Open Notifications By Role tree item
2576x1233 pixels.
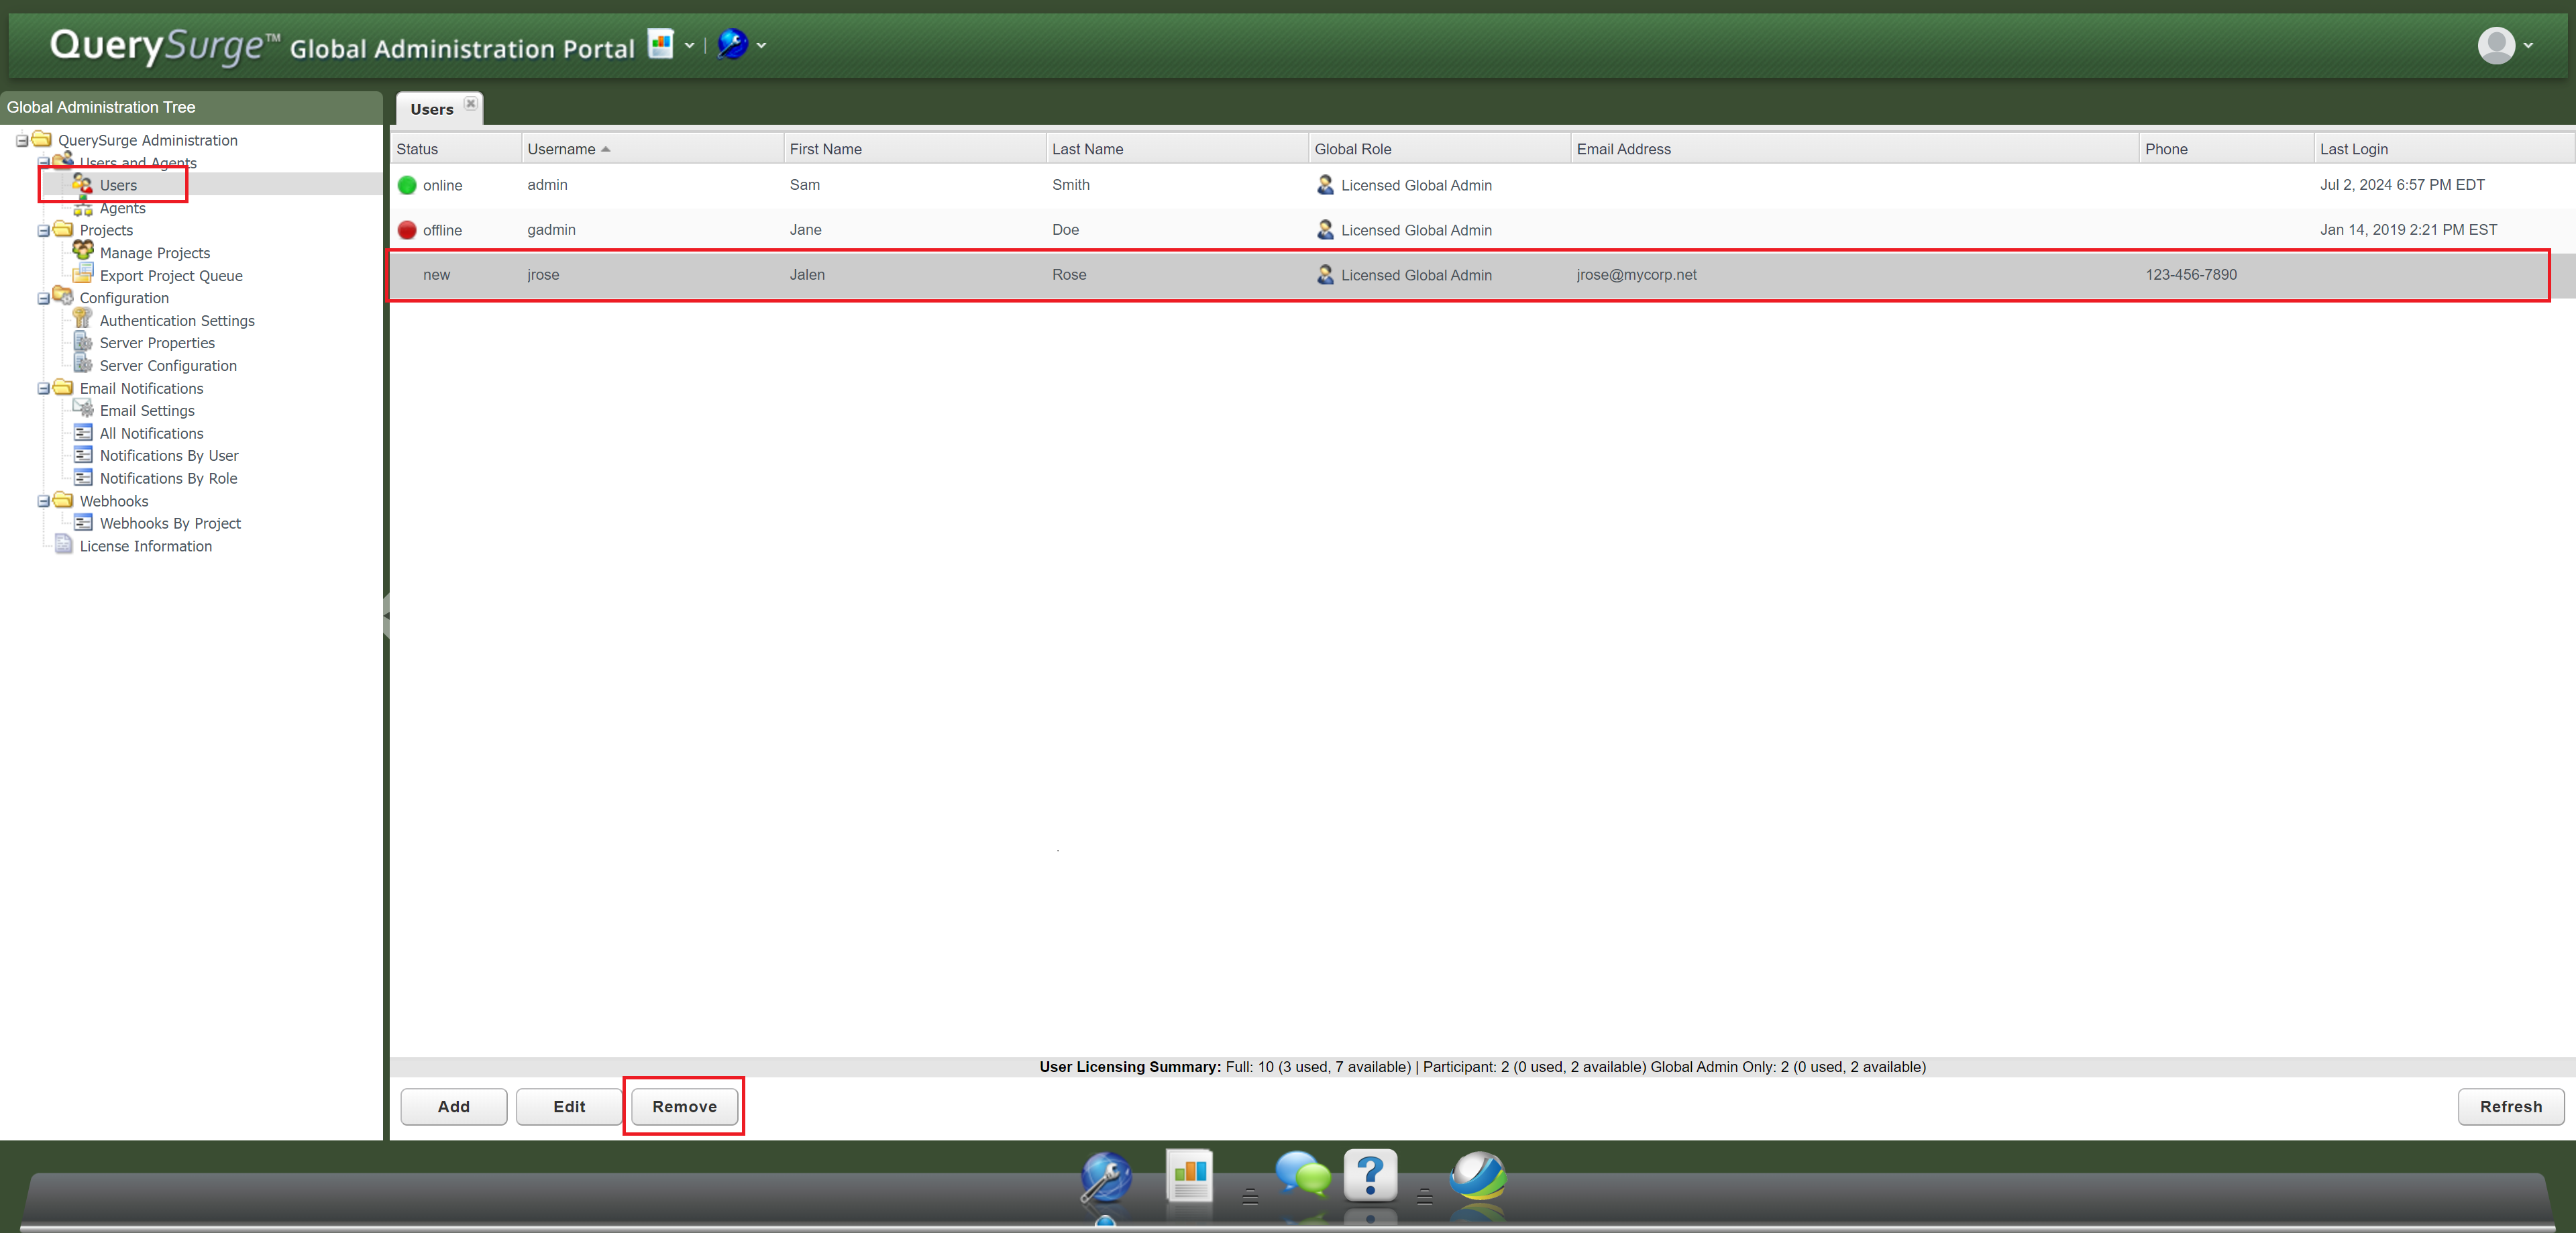click(168, 479)
